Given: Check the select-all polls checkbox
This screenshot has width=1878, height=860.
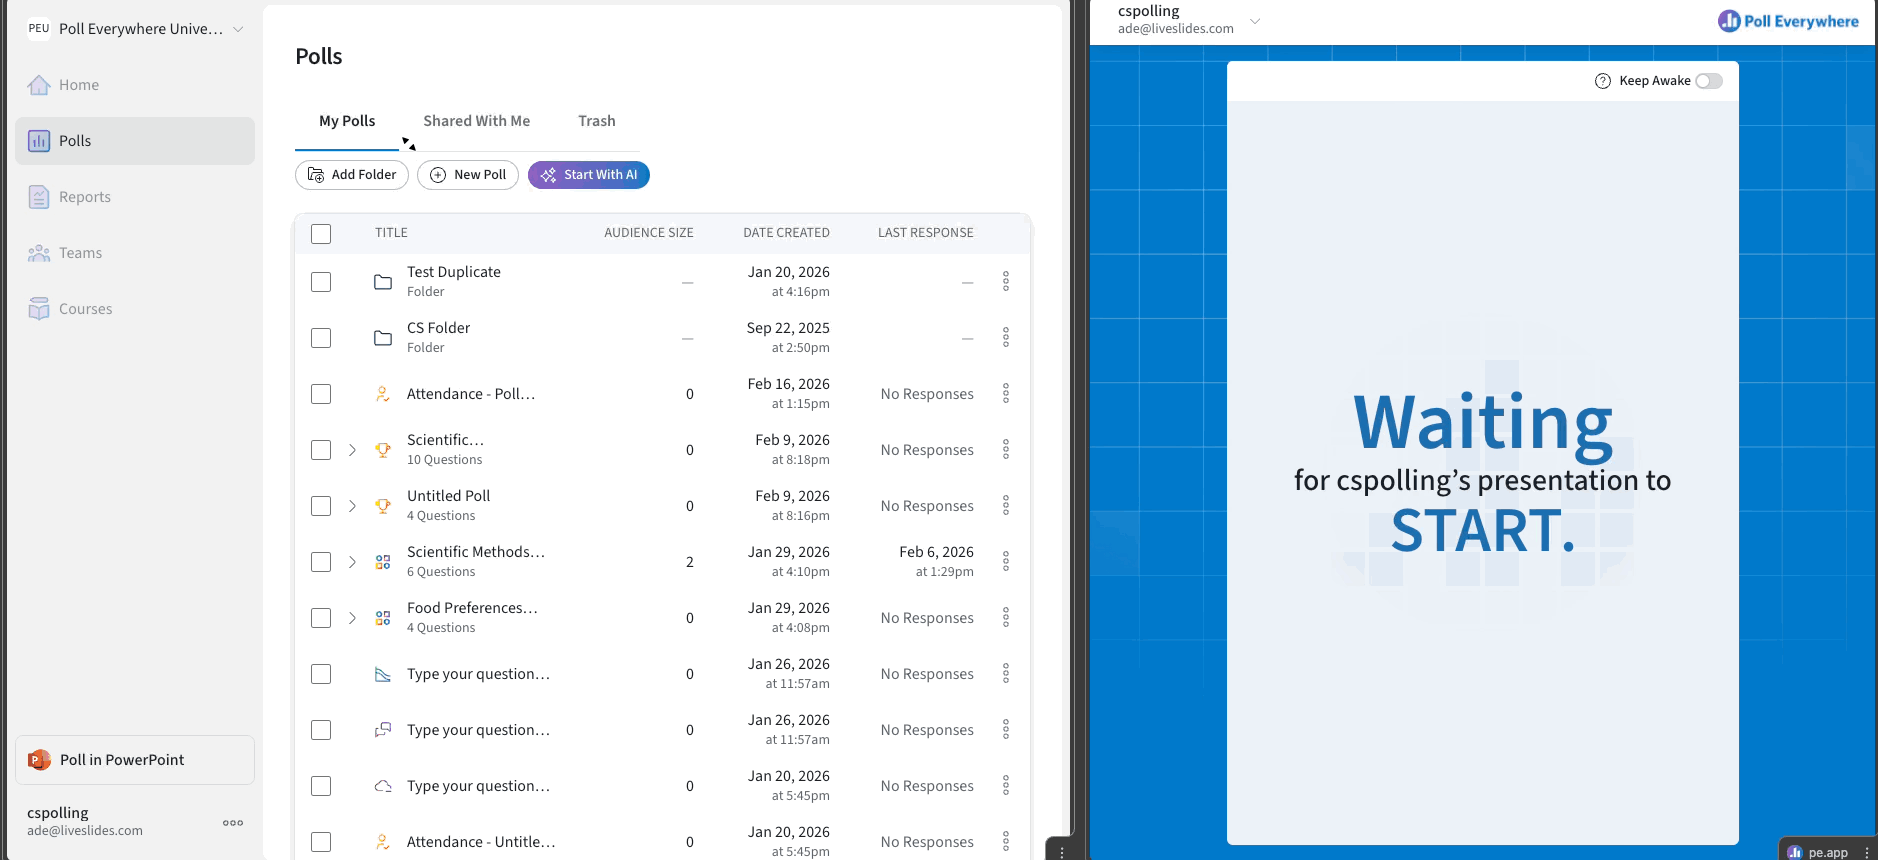Looking at the screenshot, I should 321,234.
